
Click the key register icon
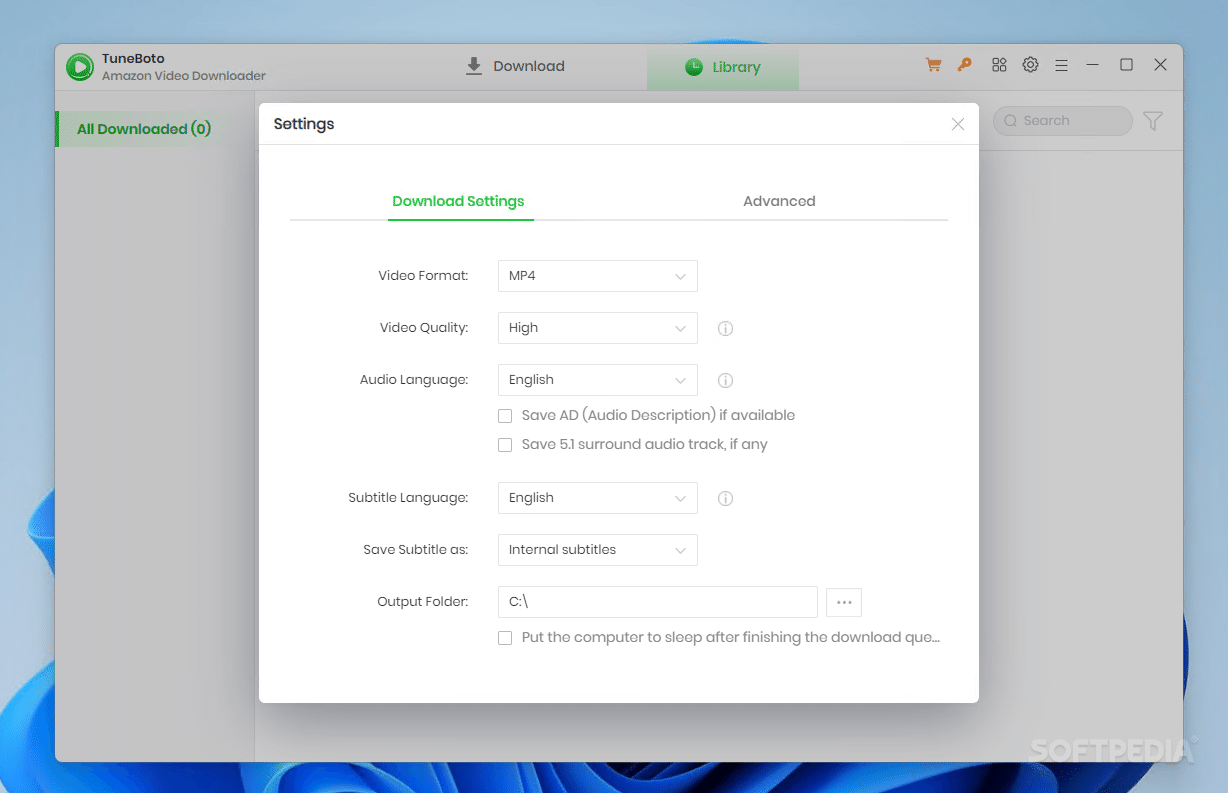(964, 65)
